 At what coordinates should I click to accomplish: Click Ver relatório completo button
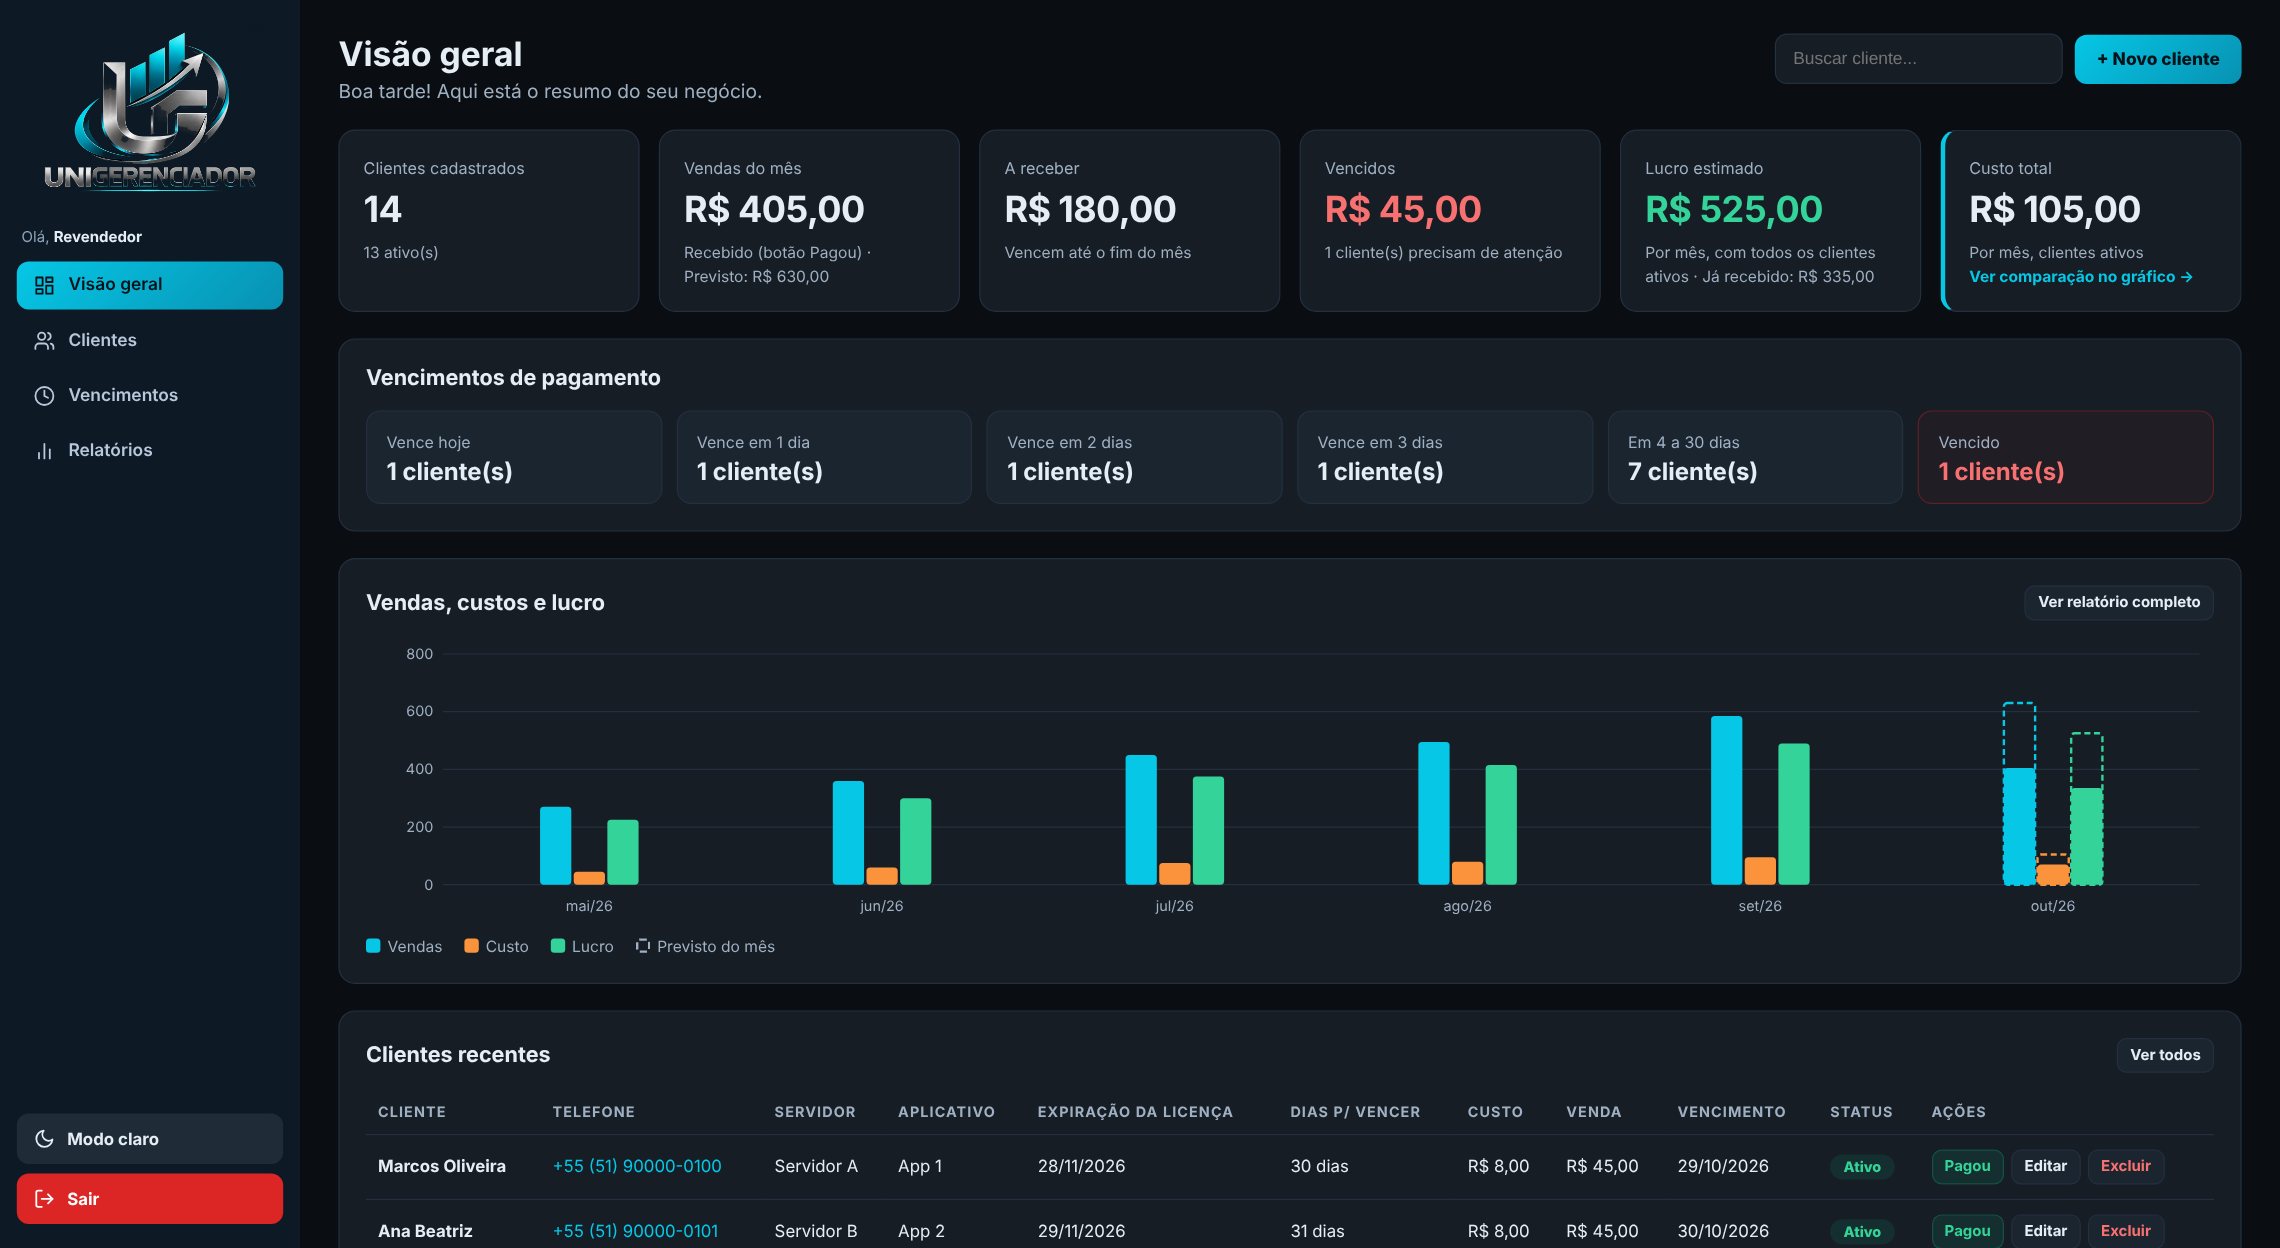[x=2119, y=602]
